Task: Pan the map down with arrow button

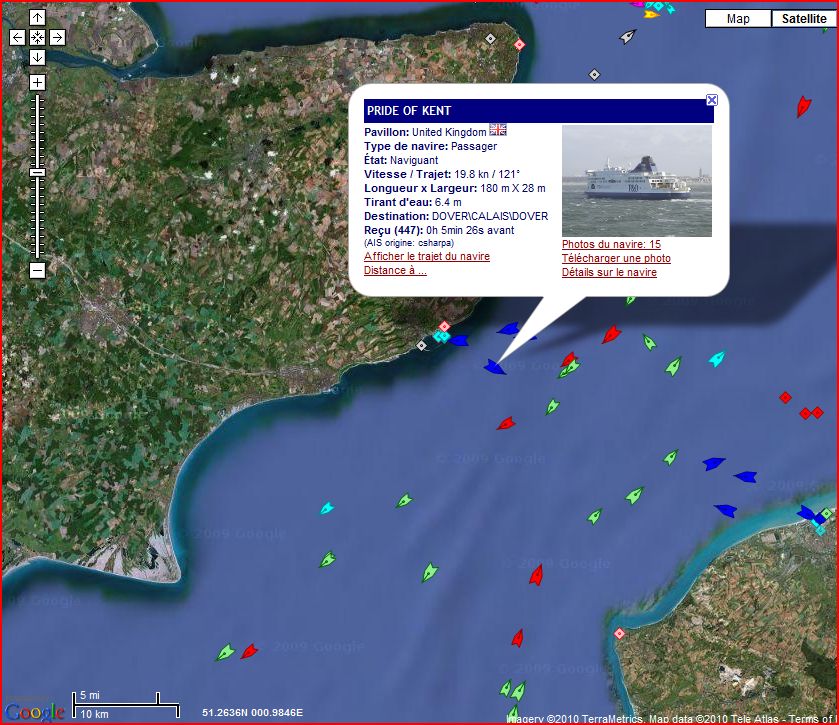Action: pos(37,57)
